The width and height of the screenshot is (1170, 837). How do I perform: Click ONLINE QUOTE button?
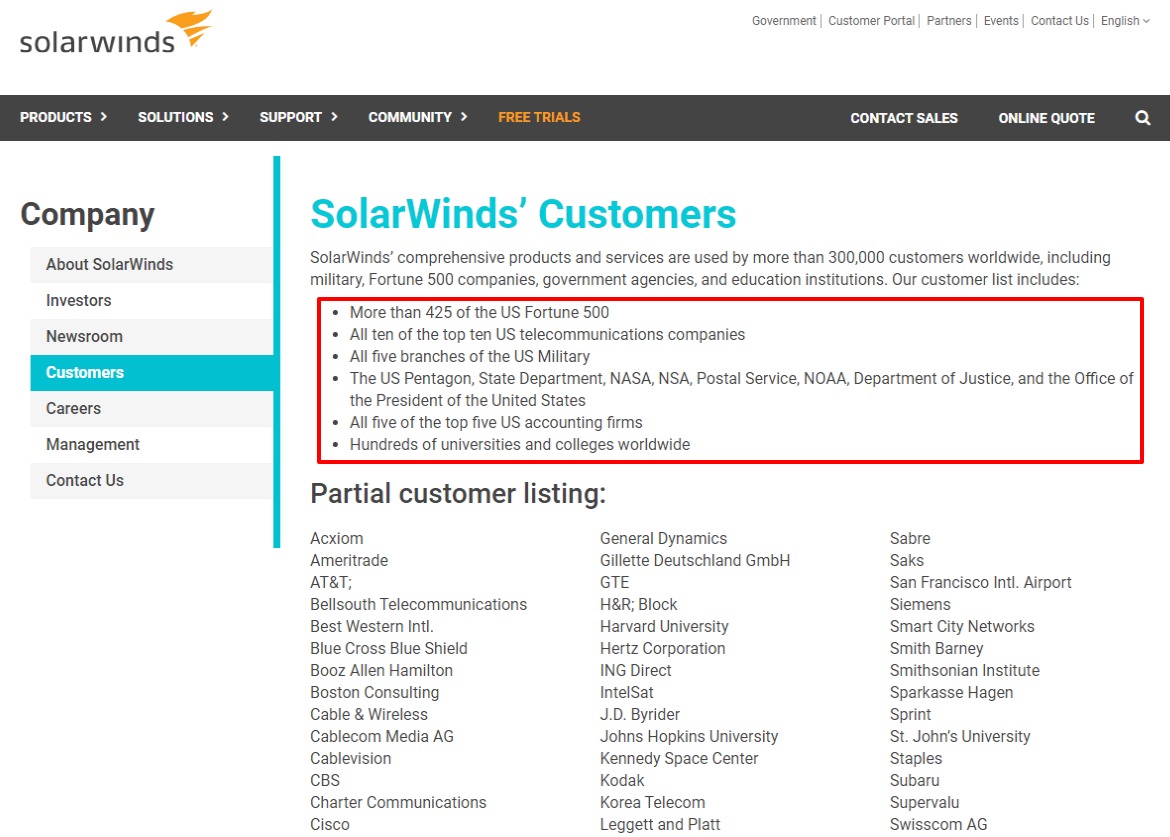(1046, 118)
